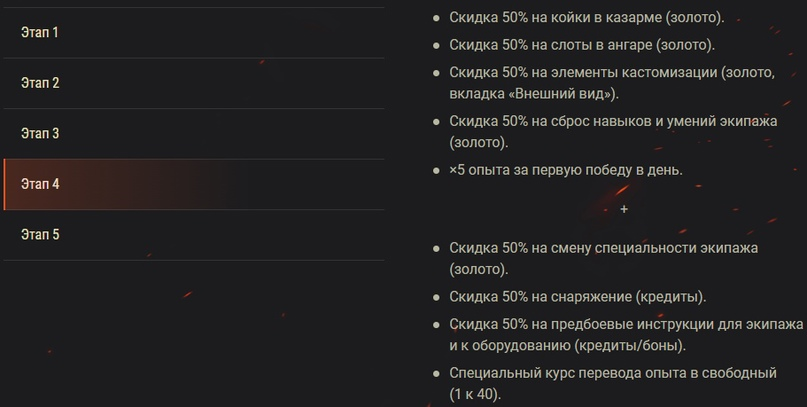807x407 pixels.
Task: Click the highlighted Этап 4 tab
Action: pyautogui.click(x=40, y=184)
